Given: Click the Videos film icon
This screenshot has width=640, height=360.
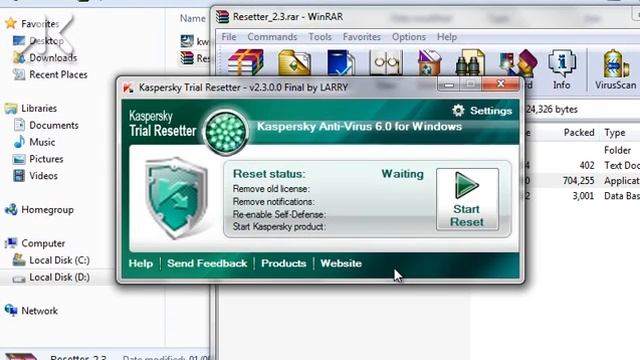Looking at the screenshot, I should (x=19, y=176).
